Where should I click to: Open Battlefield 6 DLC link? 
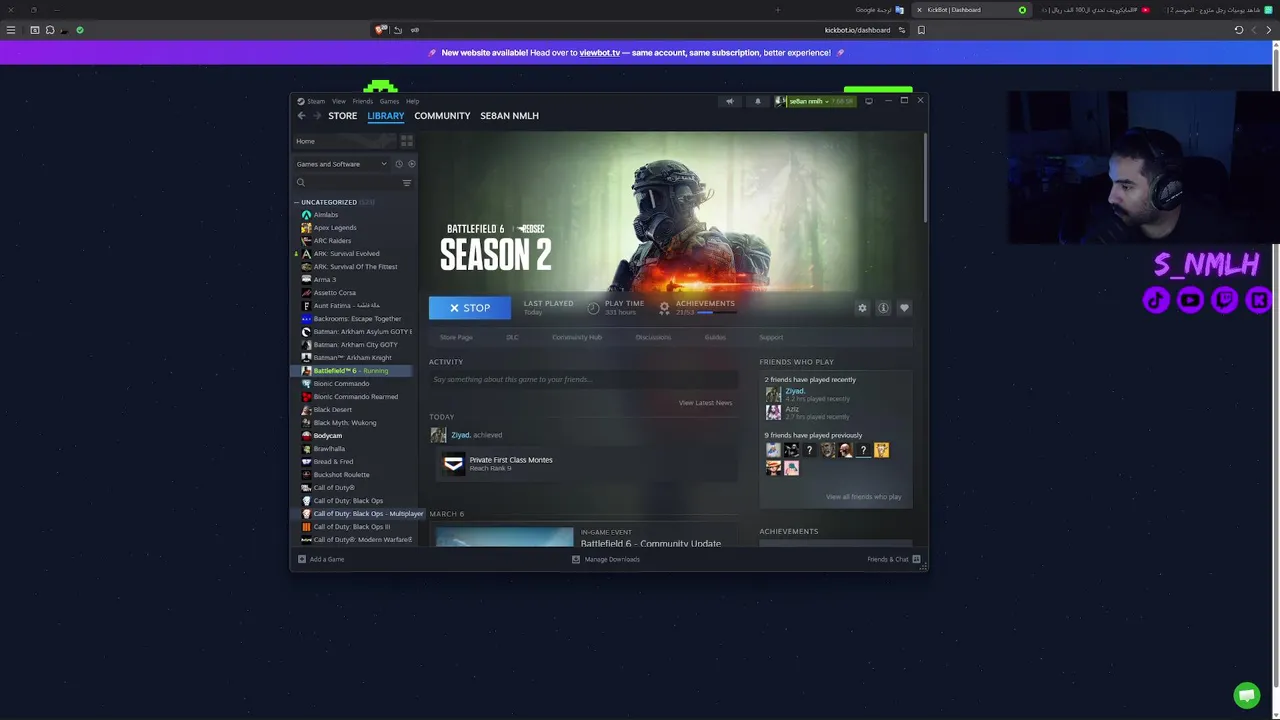pos(512,337)
